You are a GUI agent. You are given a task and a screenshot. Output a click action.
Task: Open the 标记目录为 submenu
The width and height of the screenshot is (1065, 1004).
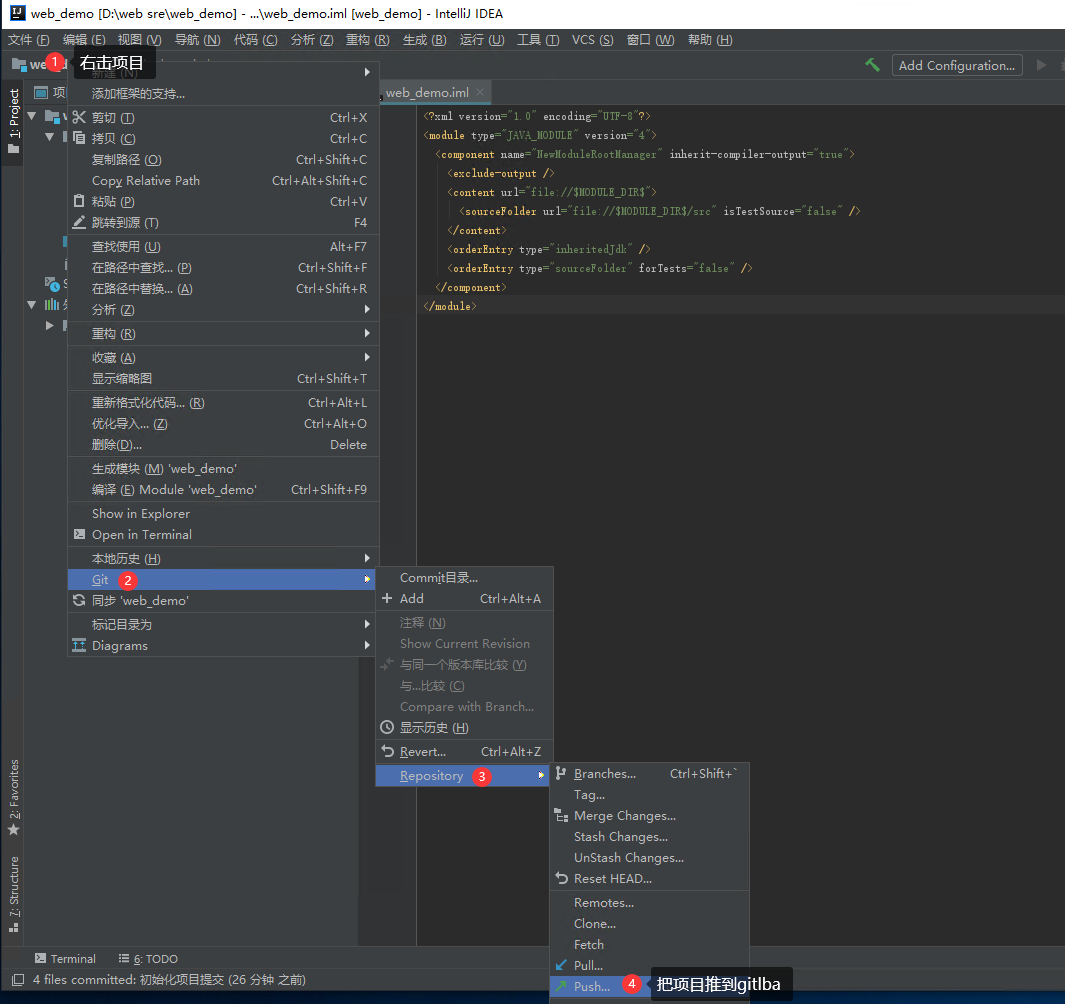coord(223,624)
